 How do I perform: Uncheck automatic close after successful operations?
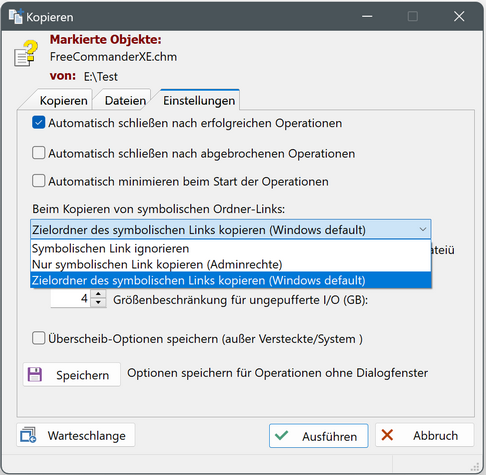[x=39, y=123]
